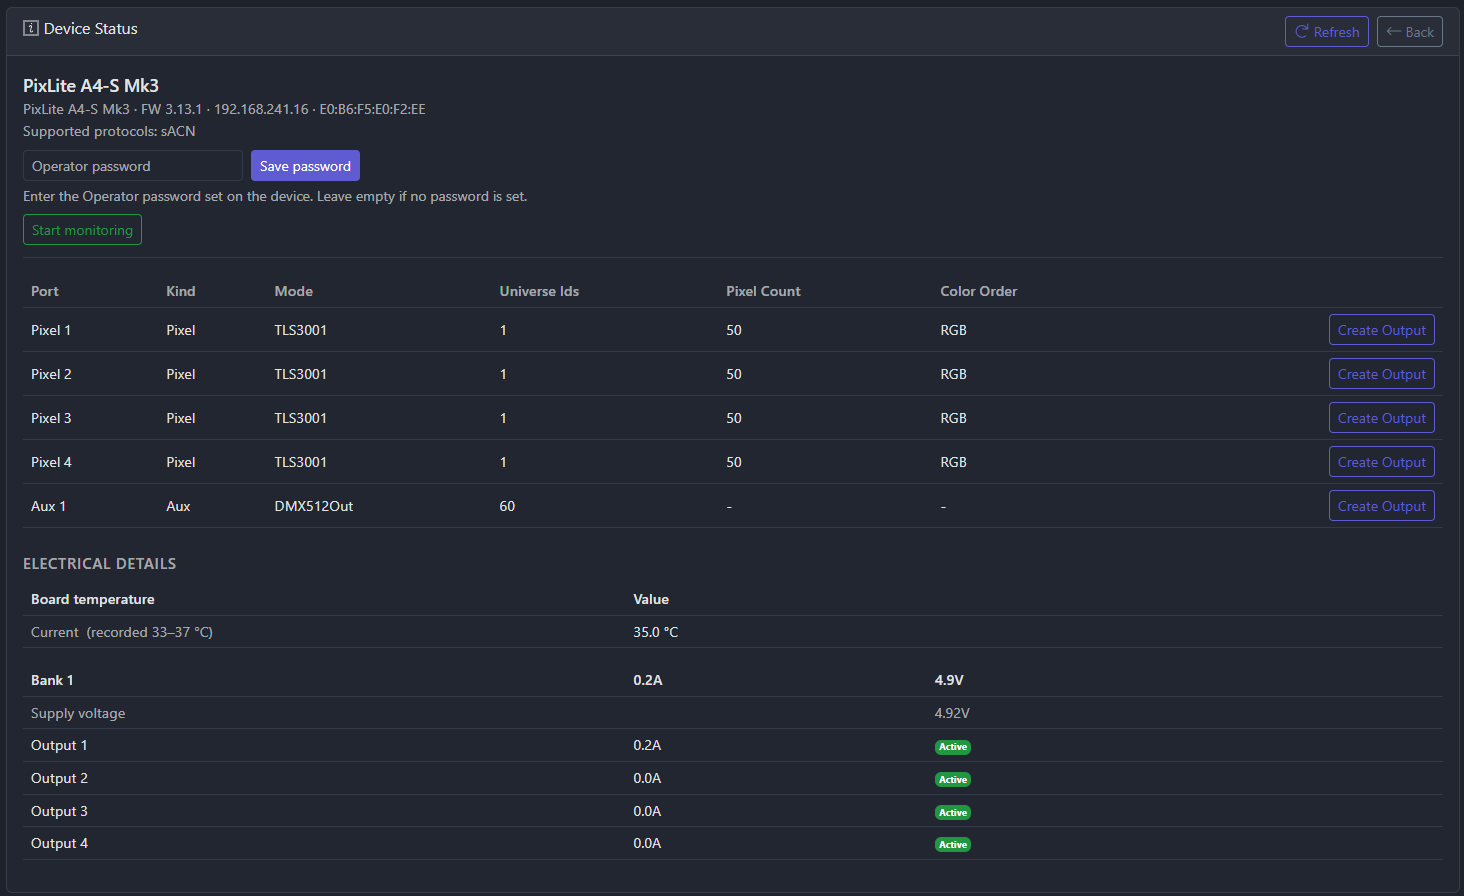Create output for Aux 1 port
Viewport: 1464px width, 896px height.
1382,506
